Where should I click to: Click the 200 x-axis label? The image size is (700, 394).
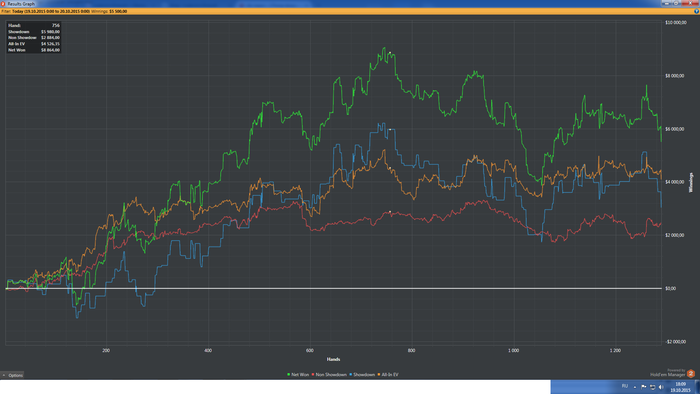tap(106, 351)
